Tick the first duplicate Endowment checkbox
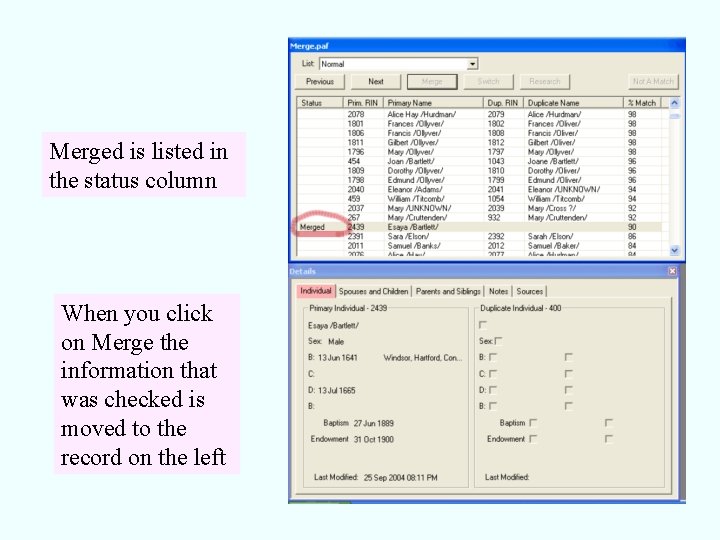720x540 pixels. coord(533,439)
